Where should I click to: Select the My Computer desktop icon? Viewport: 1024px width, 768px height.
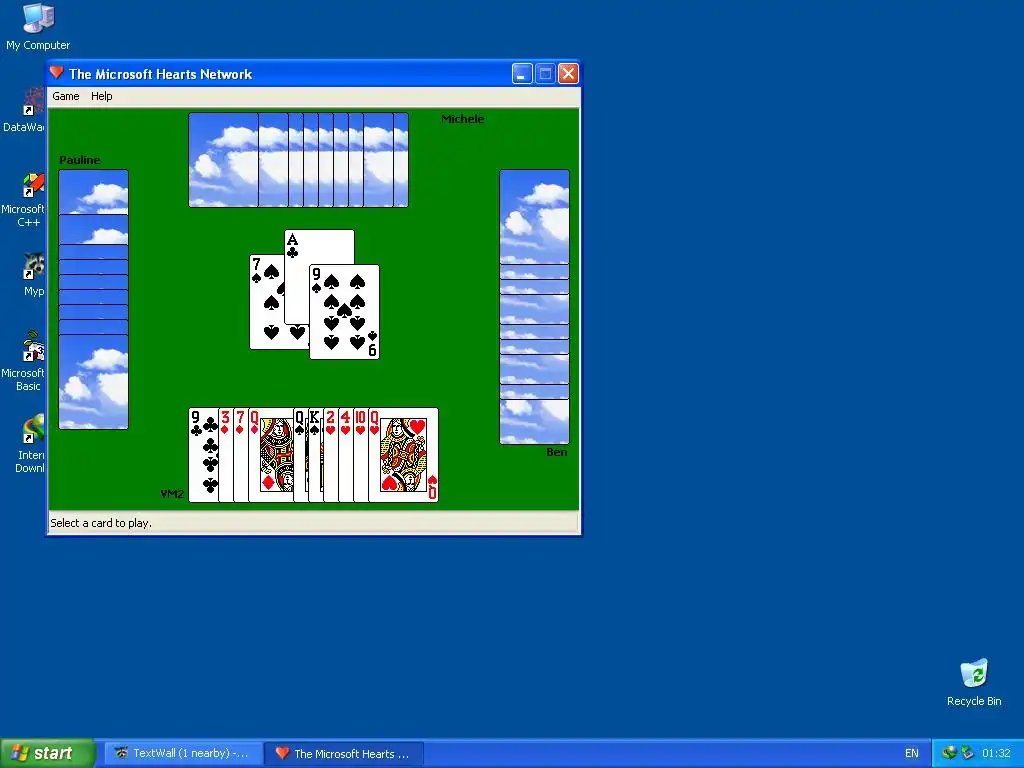38,27
